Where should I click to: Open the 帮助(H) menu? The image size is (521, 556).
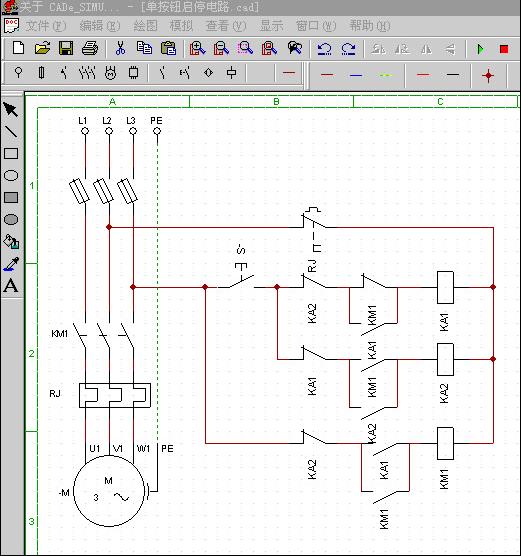(370, 26)
